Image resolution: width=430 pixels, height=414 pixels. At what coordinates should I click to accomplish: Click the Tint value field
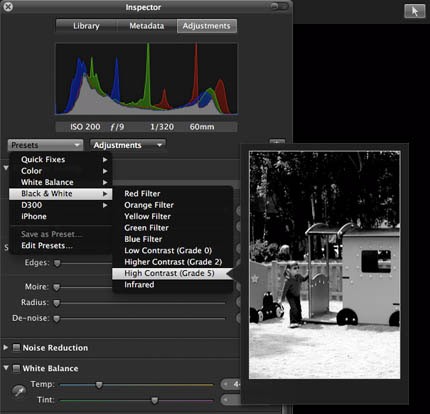click(x=230, y=400)
